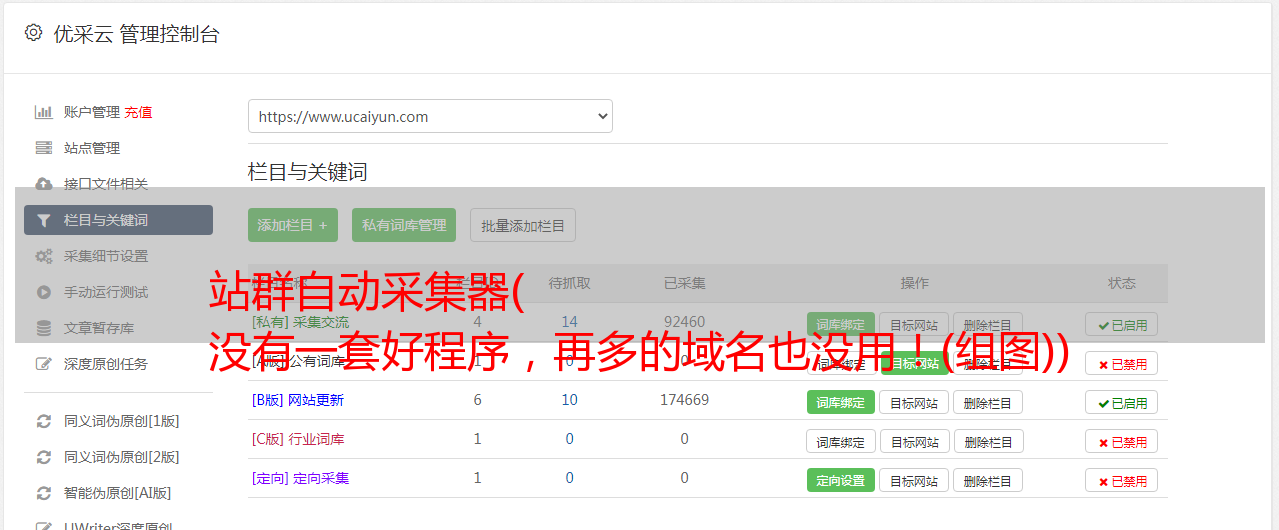Toggle 已启用 status for 采集交流 row
The height and width of the screenshot is (530, 1279).
1122,324
